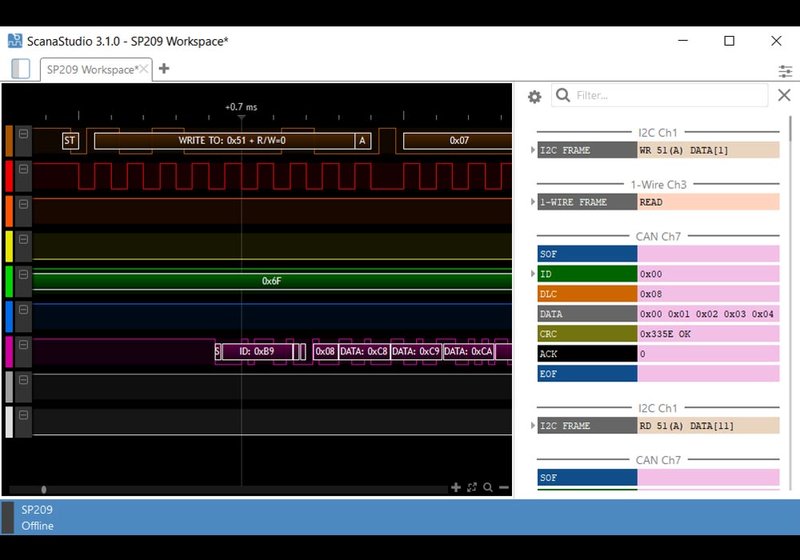Select the DLC 0x08 row
This screenshot has width=800, height=560.
pos(658,294)
